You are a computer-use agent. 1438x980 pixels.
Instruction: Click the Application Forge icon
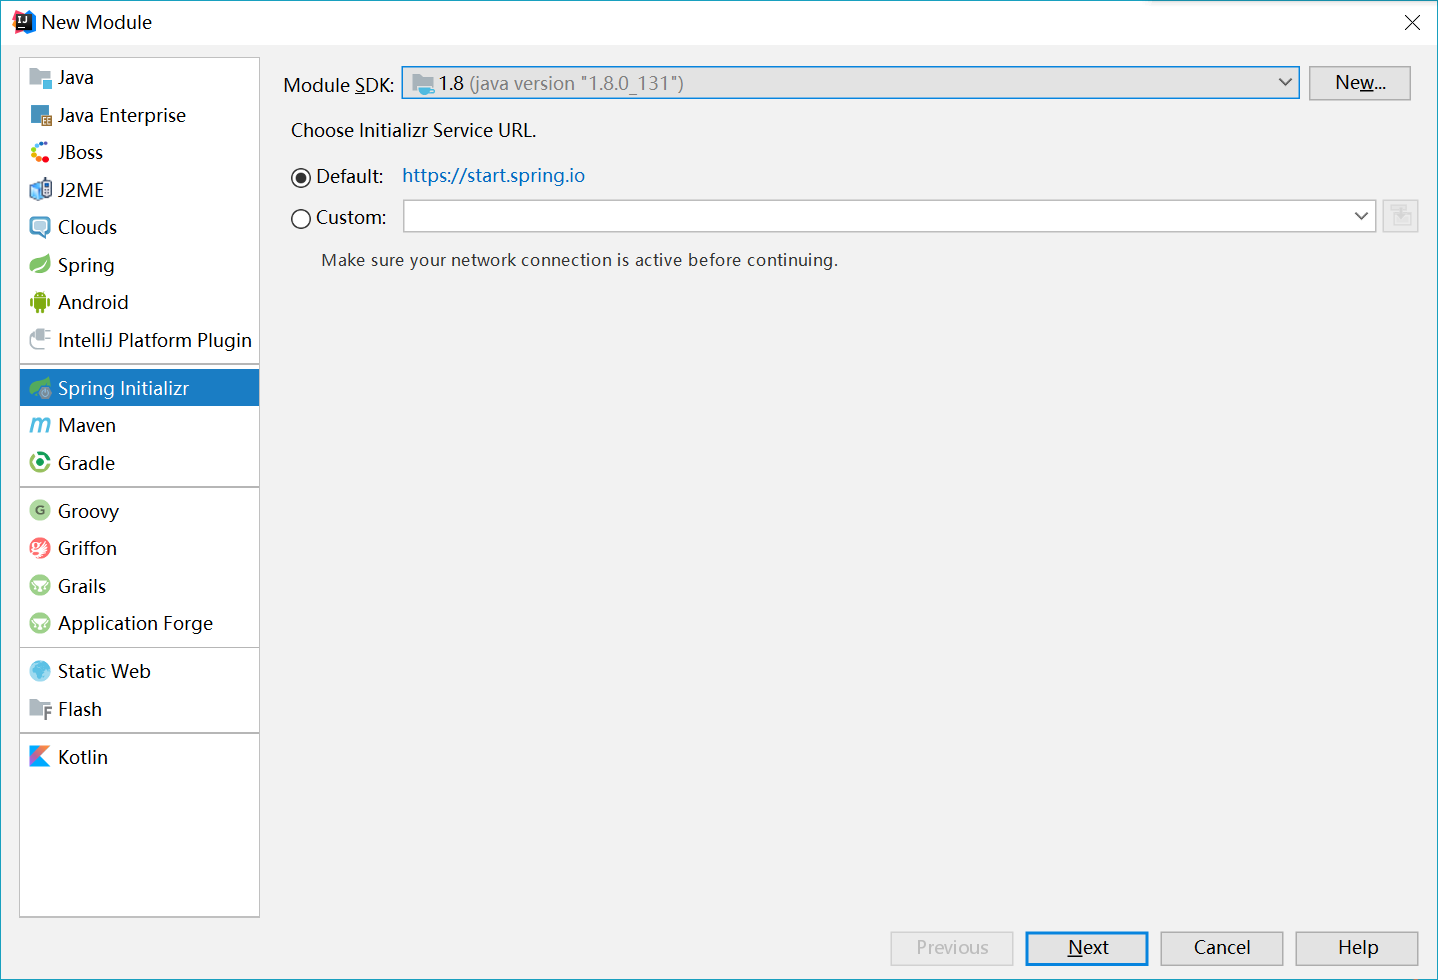pos(40,623)
